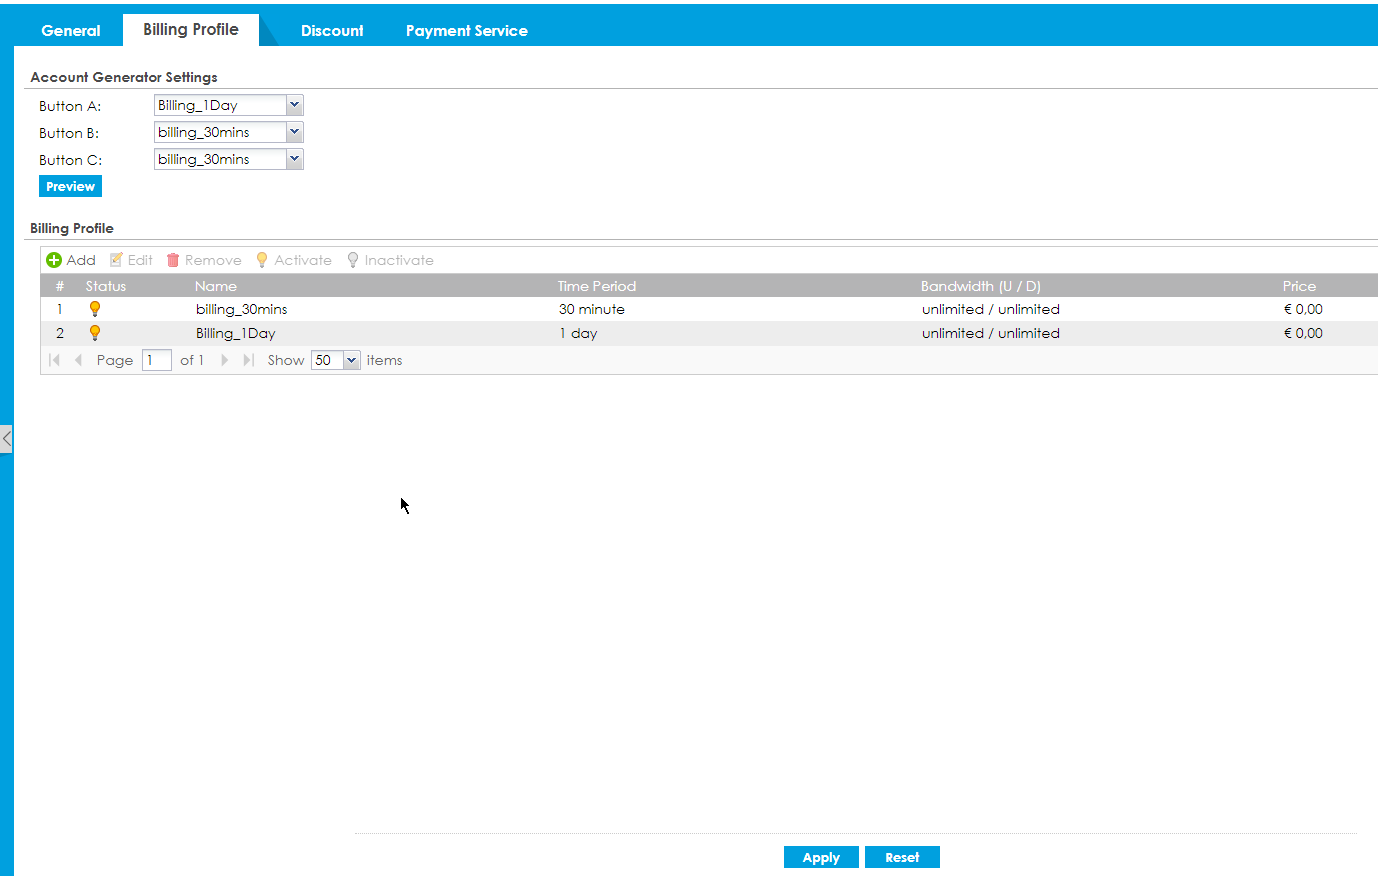Click the Inactivate lightbulb icon
Image resolution: width=1378 pixels, height=876 pixels.
pyautogui.click(x=353, y=260)
